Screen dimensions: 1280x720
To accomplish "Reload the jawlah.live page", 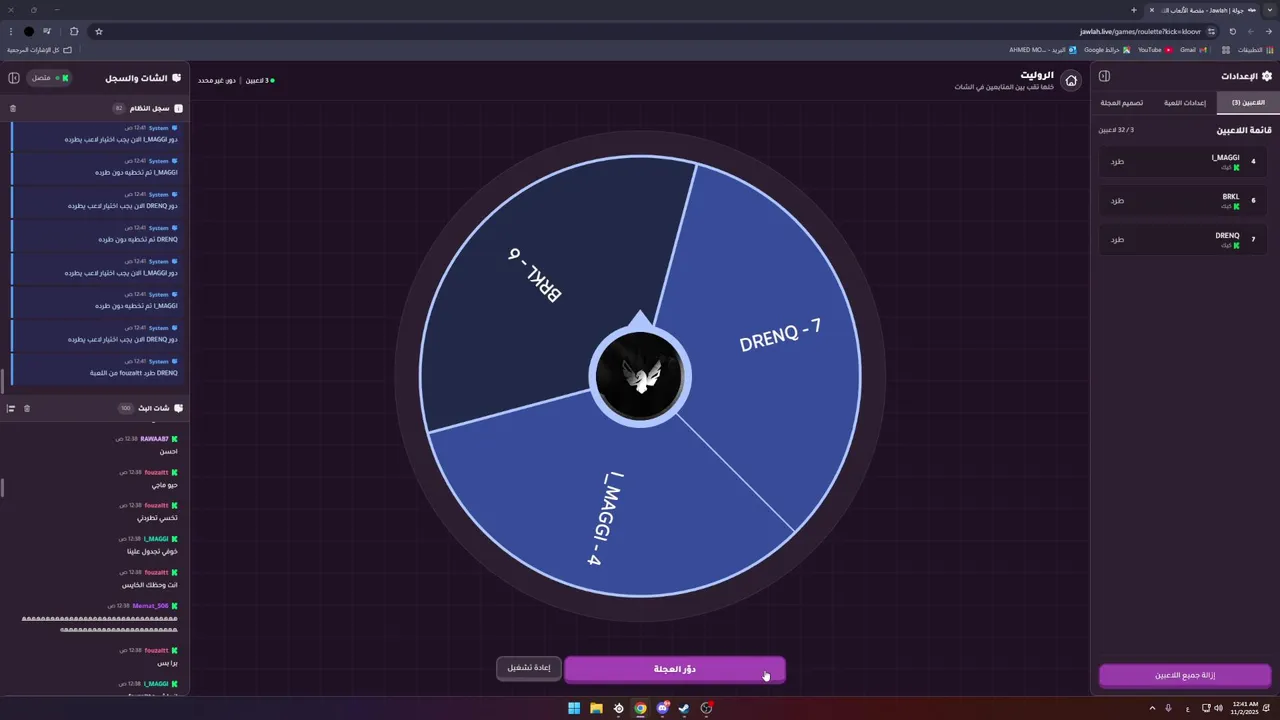I will click(1232, 31).
